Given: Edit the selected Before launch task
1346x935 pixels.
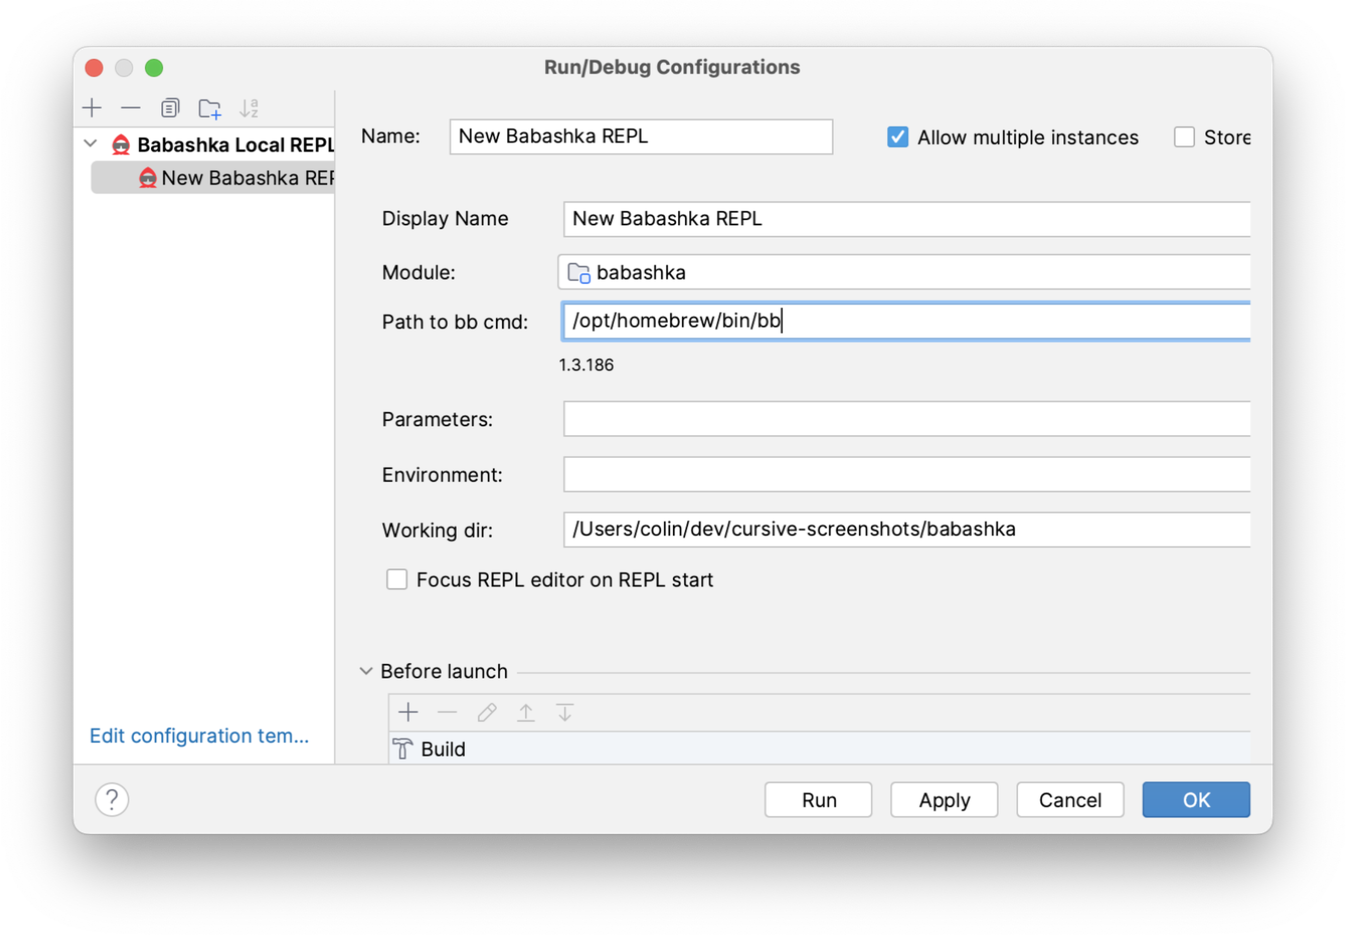Looking at the screenshot, I should (x=487, y=712).
